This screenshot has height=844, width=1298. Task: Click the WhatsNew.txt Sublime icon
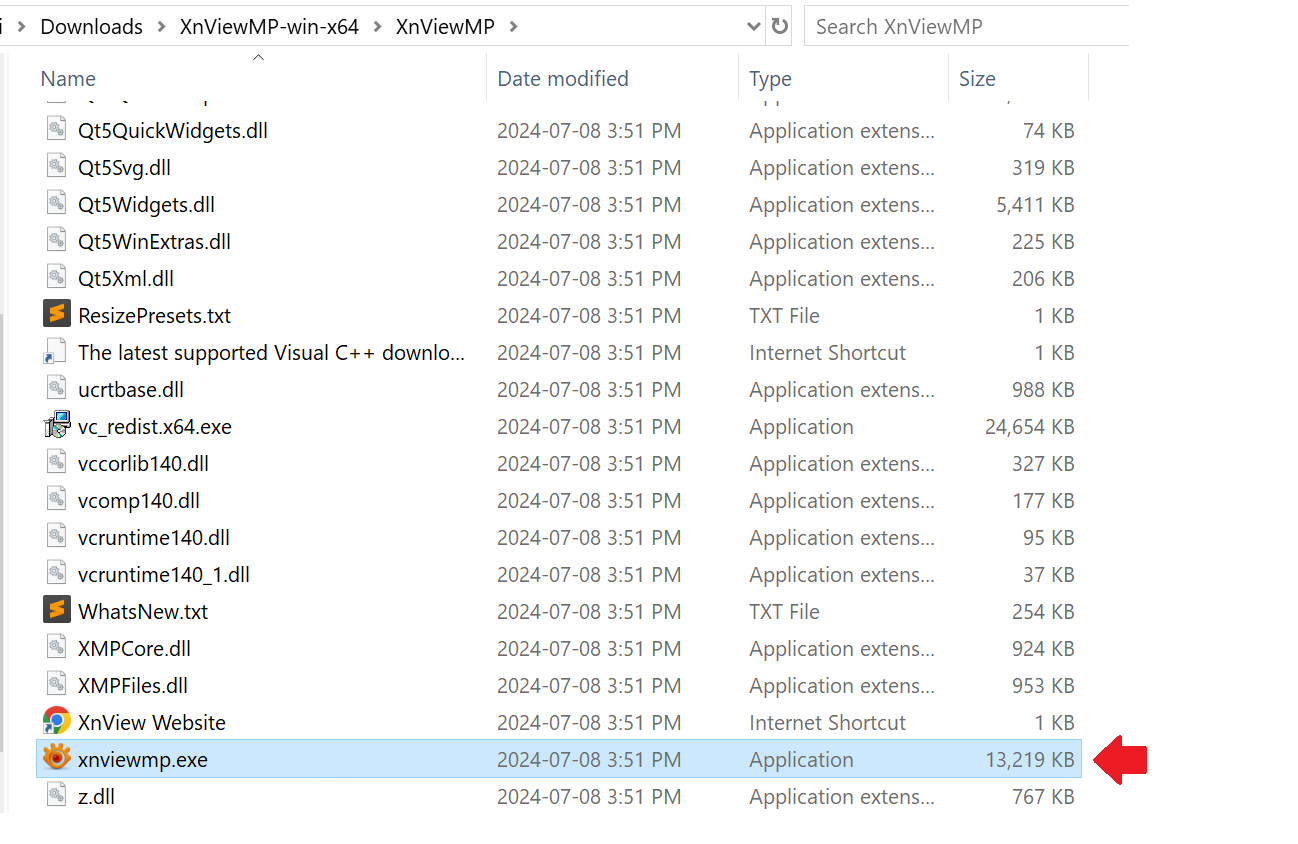coord(57,611)
